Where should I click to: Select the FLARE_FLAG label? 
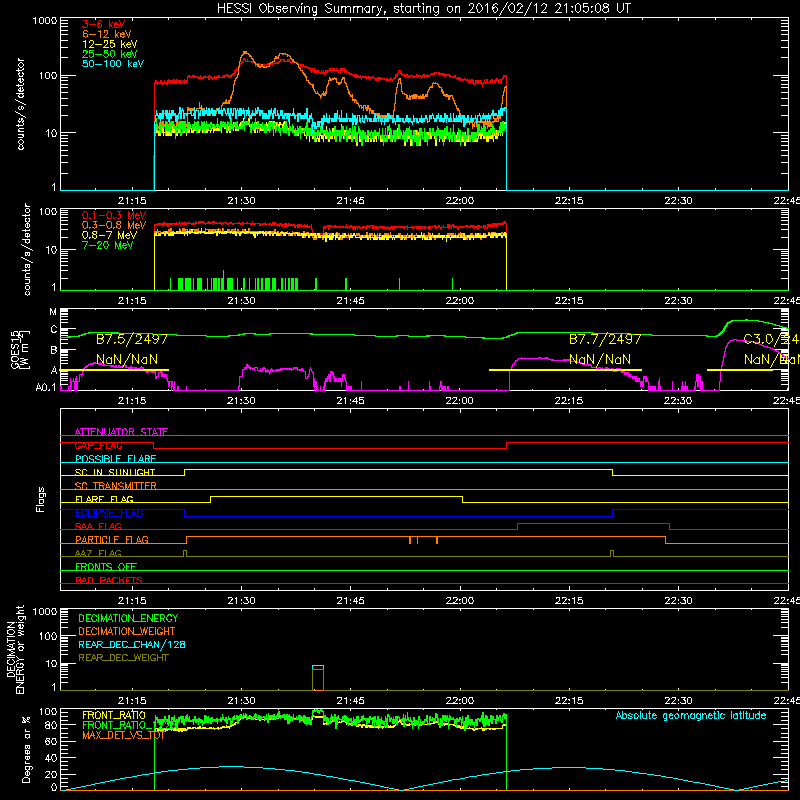point(104,499)
